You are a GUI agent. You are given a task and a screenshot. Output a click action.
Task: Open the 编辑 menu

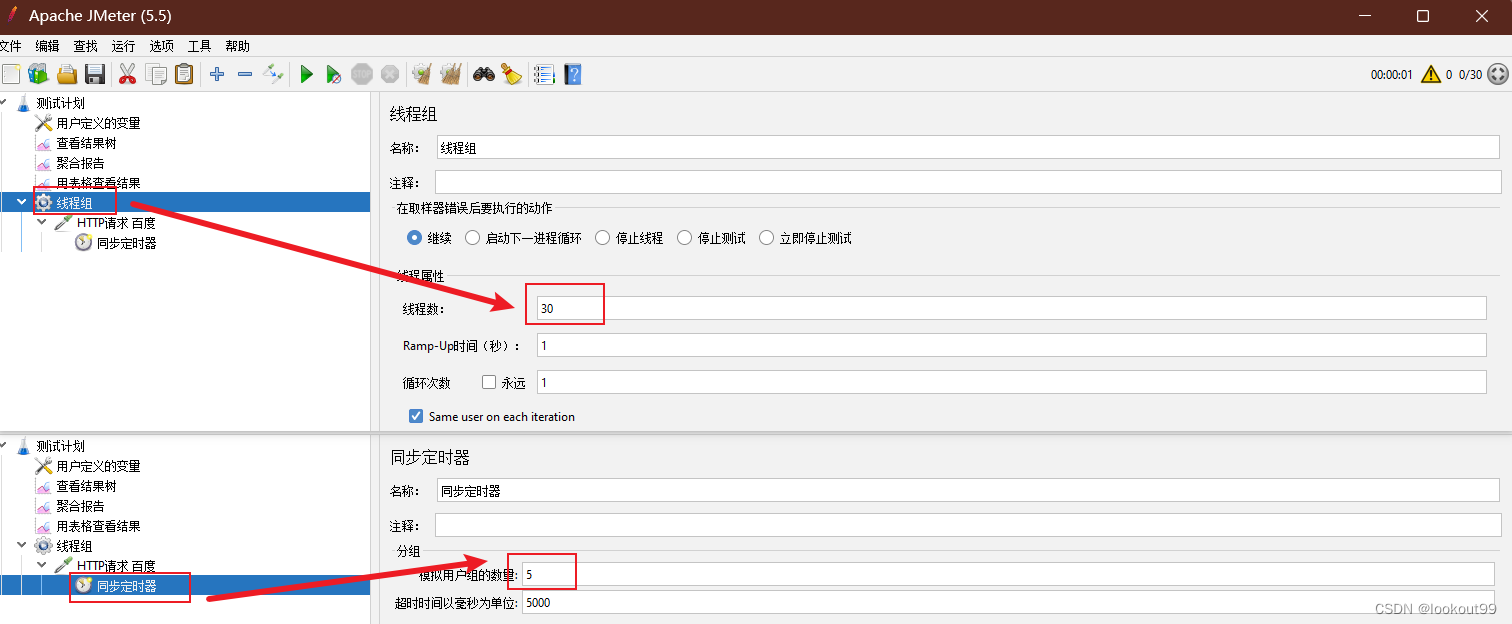pos(47,46)
